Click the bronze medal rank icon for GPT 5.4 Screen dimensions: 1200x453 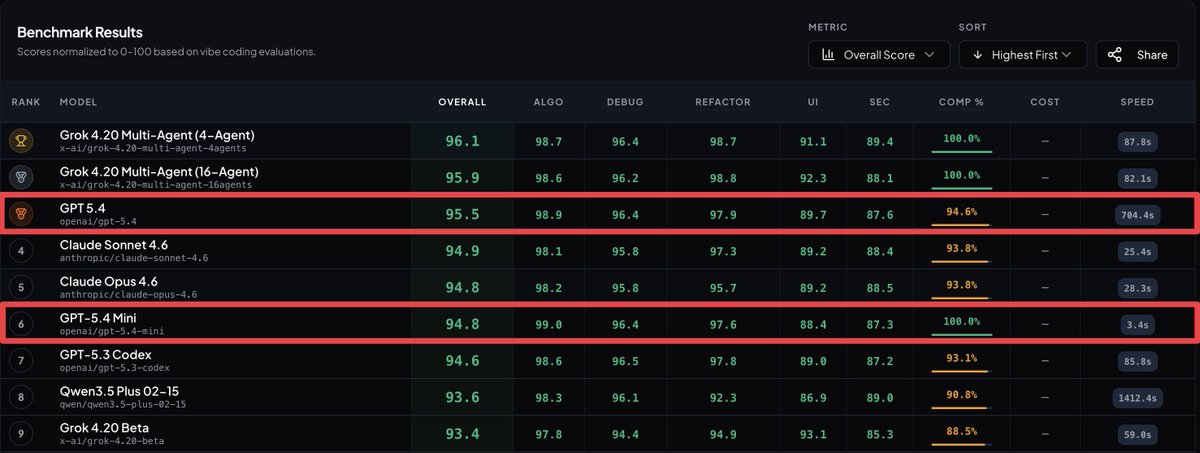22,213
